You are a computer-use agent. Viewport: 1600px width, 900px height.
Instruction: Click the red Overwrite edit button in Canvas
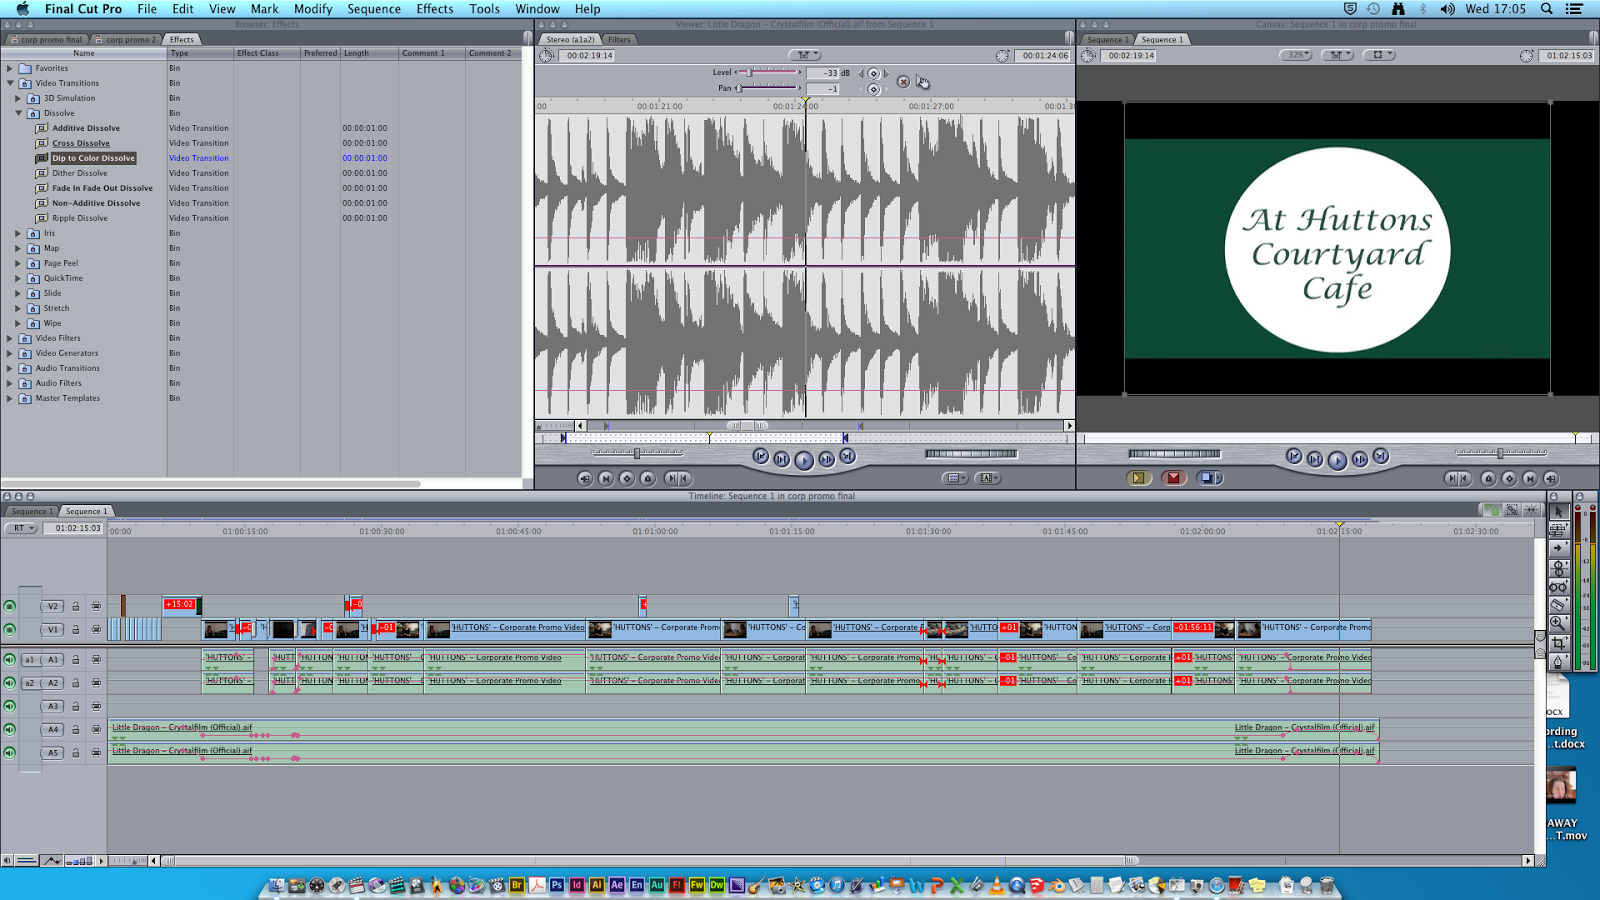(1174, 478)
